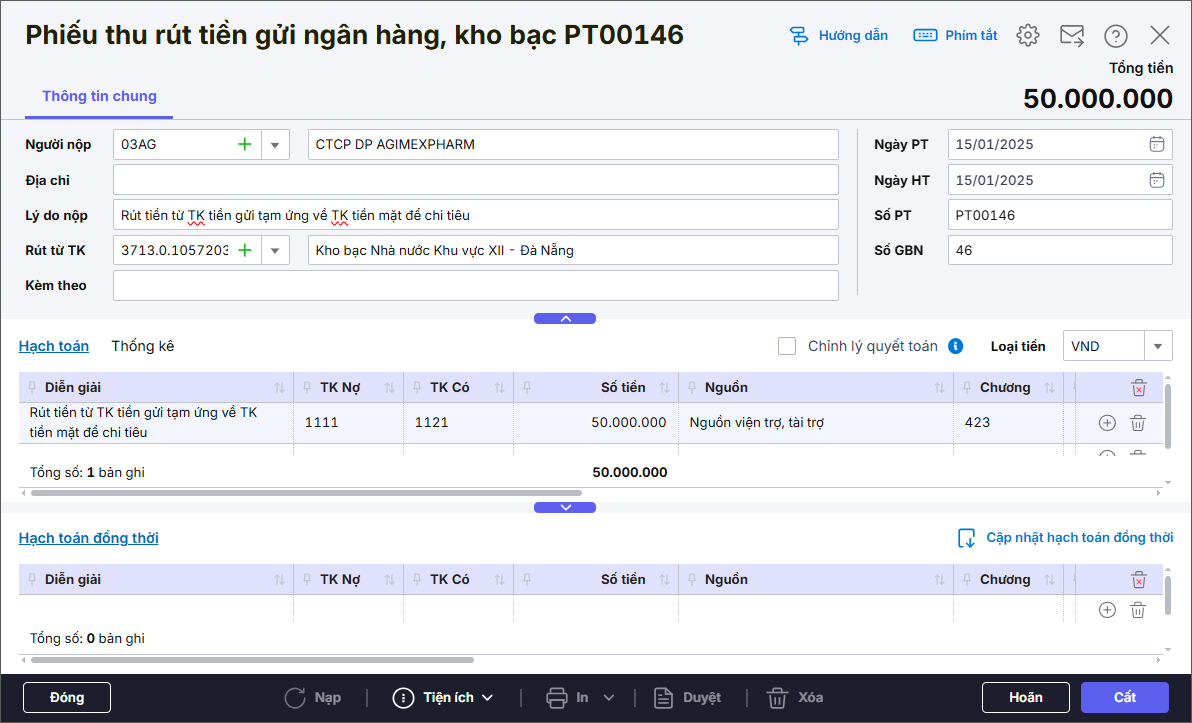The image size is (1192, 723).
Task: Click the Cất save button
Action: tap(1124, 698)
